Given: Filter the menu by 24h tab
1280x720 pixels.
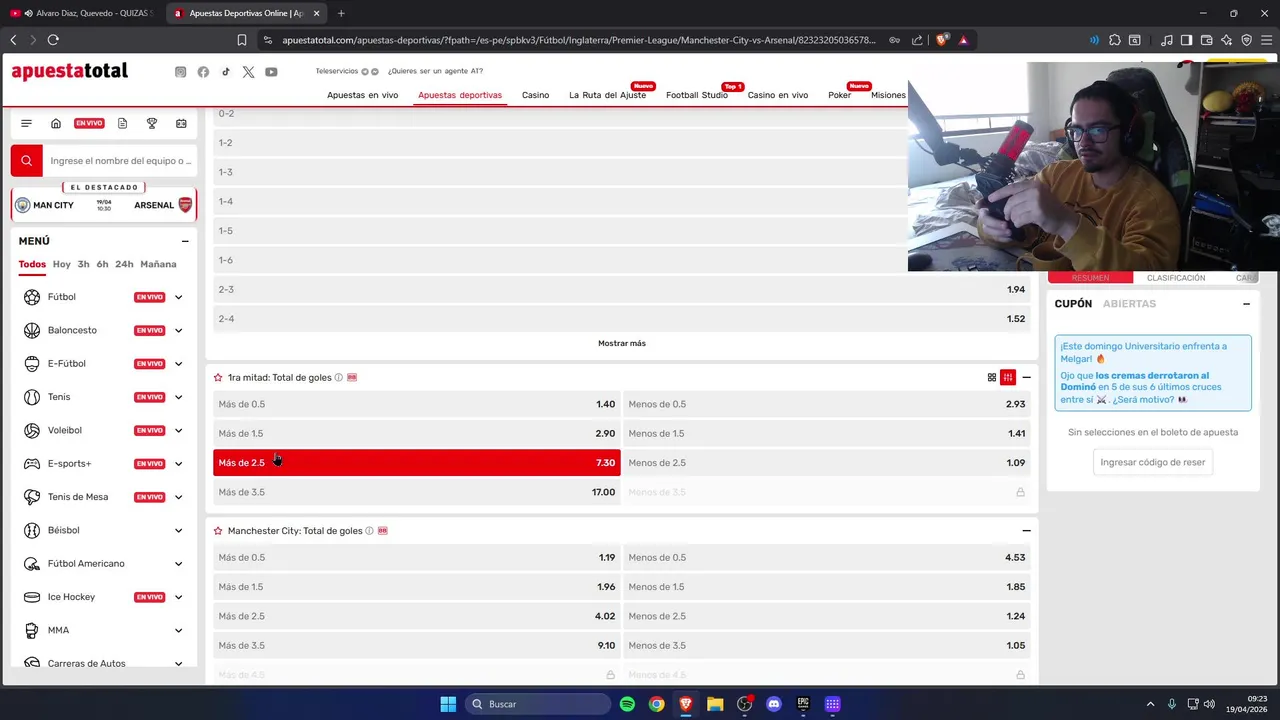Looking at the screenshot, I should (x=124, y=264).
